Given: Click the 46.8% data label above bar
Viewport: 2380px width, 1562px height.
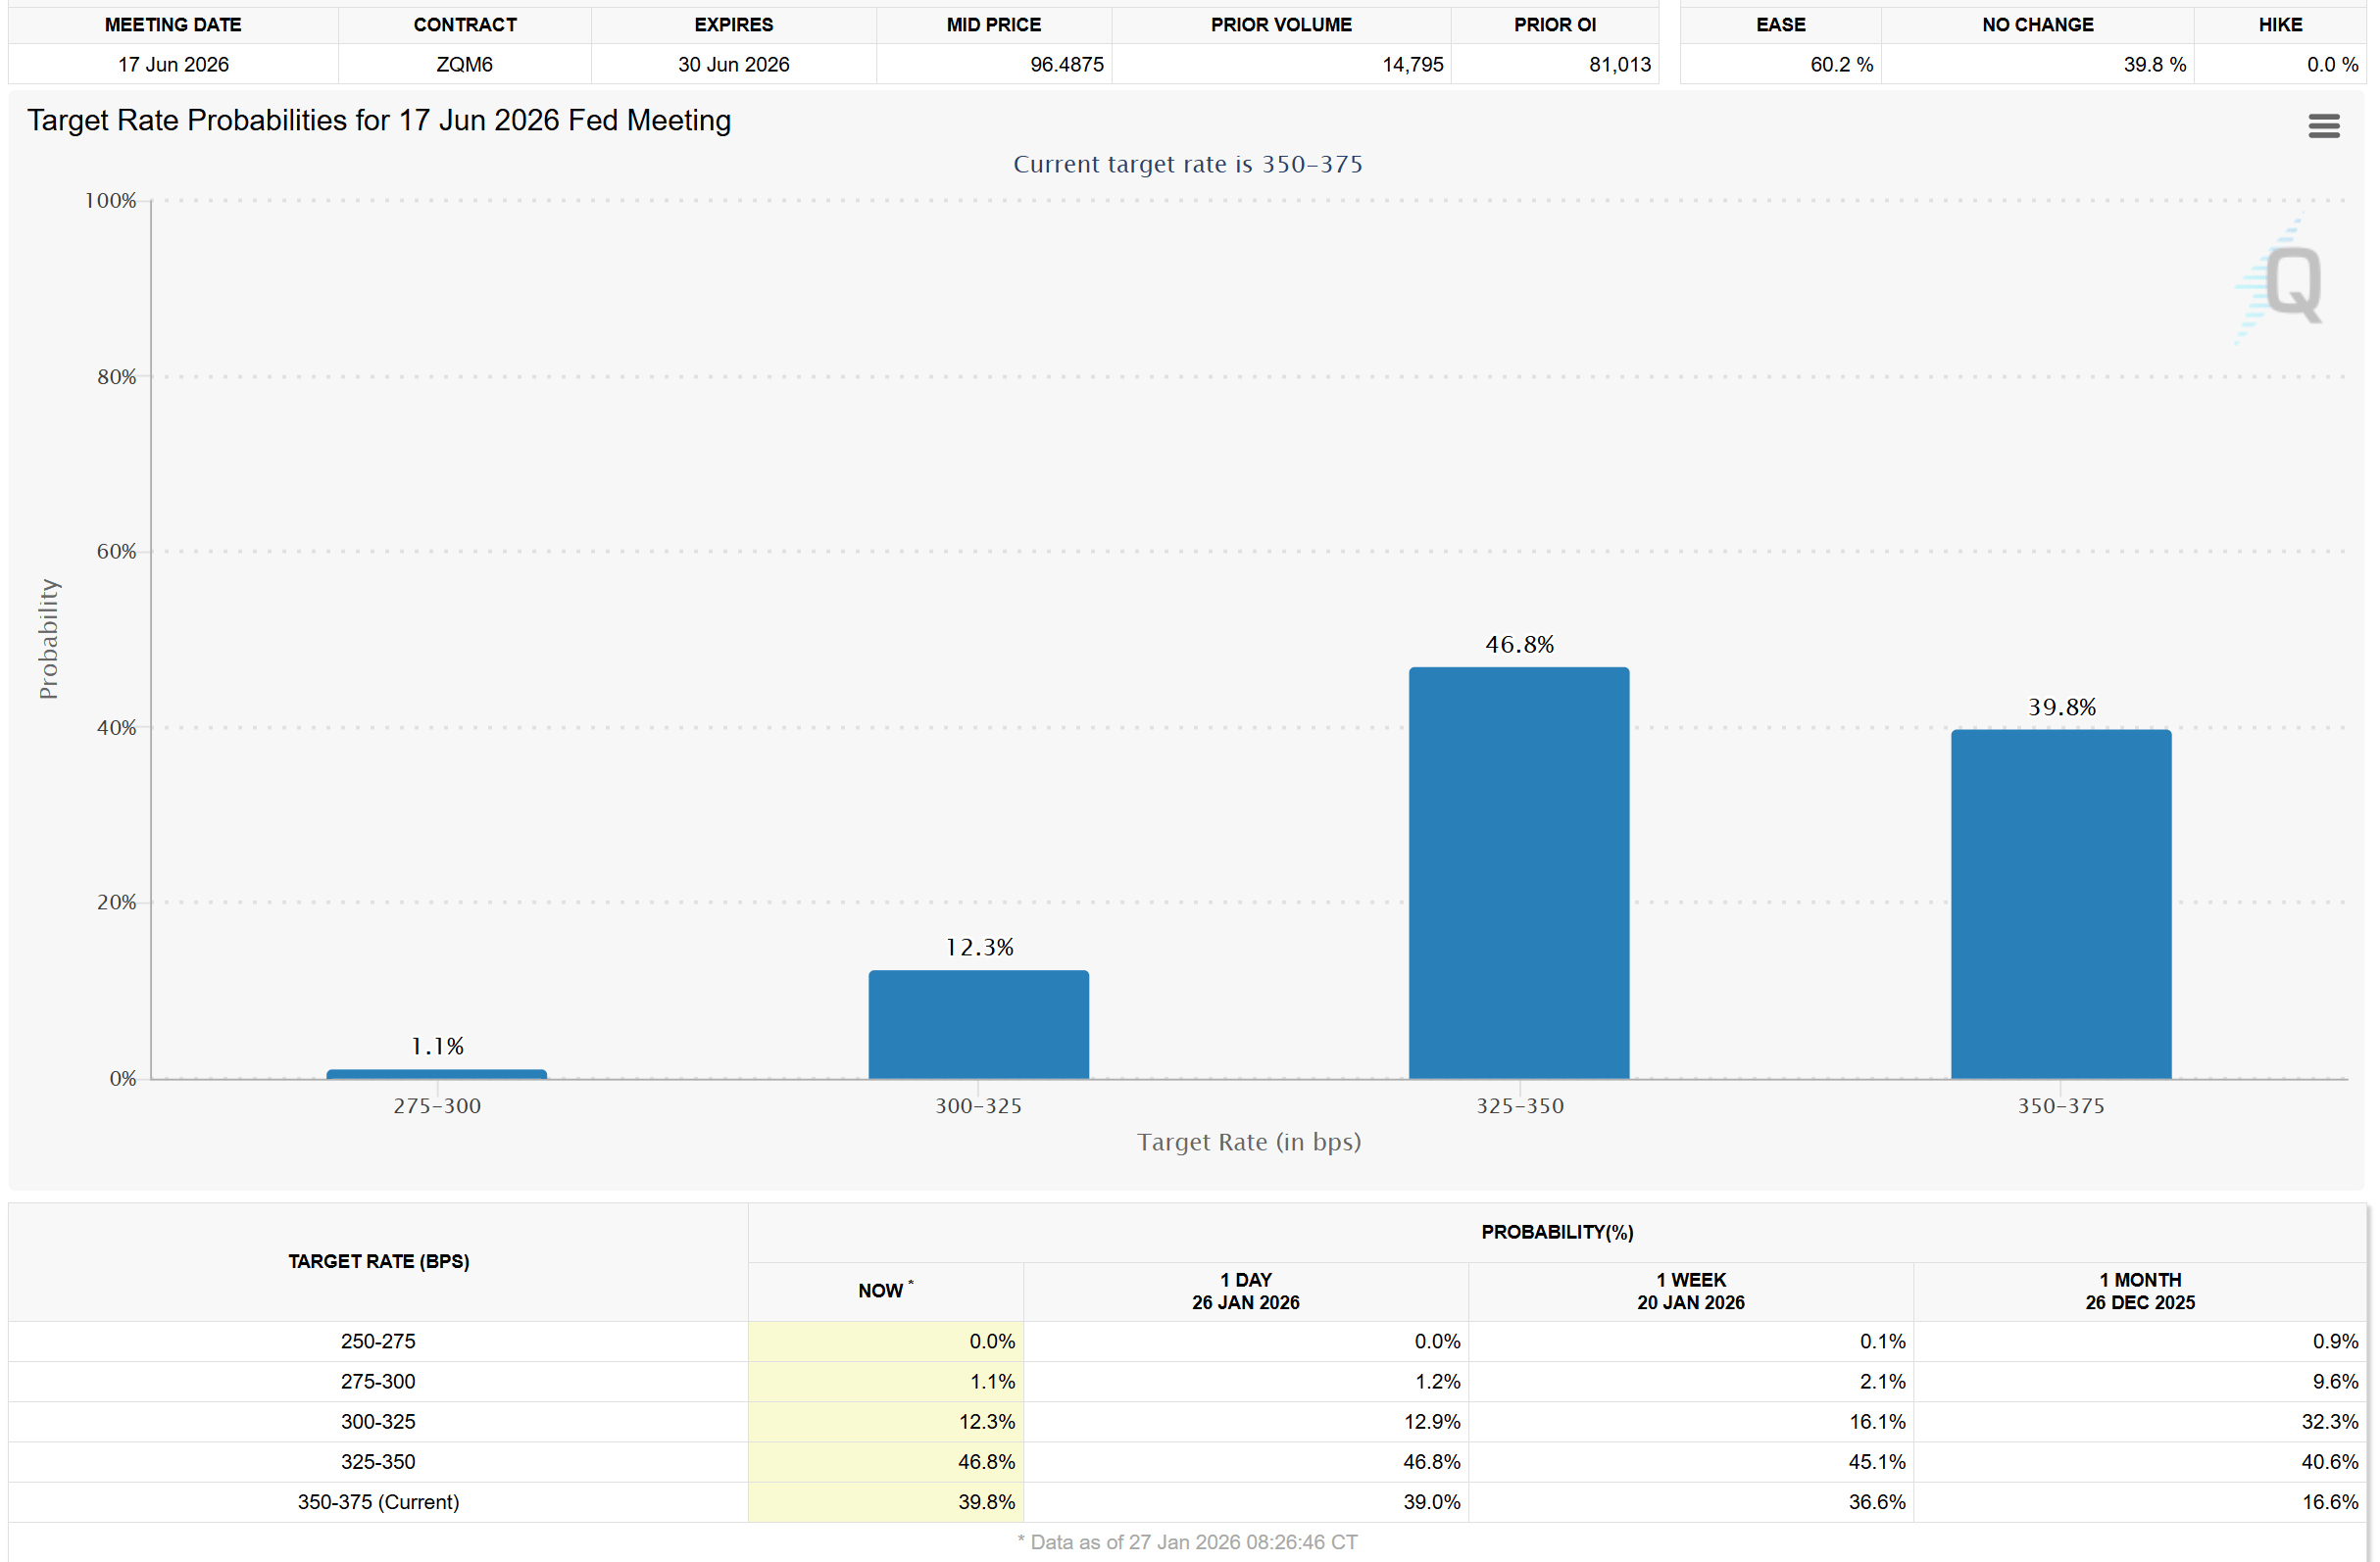Looking at the screenshot, I should pos(1519,644).
